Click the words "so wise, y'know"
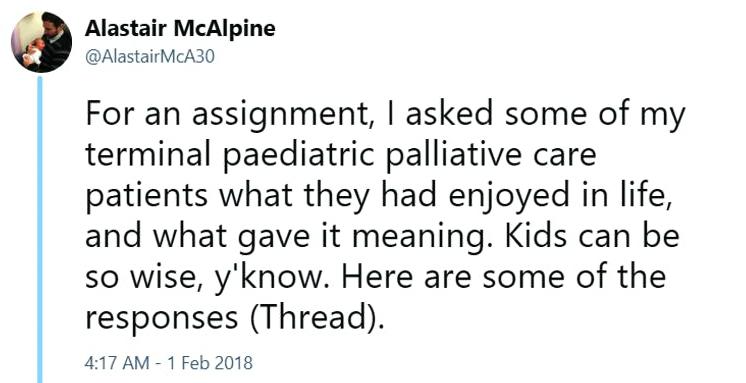 (207, 278)
